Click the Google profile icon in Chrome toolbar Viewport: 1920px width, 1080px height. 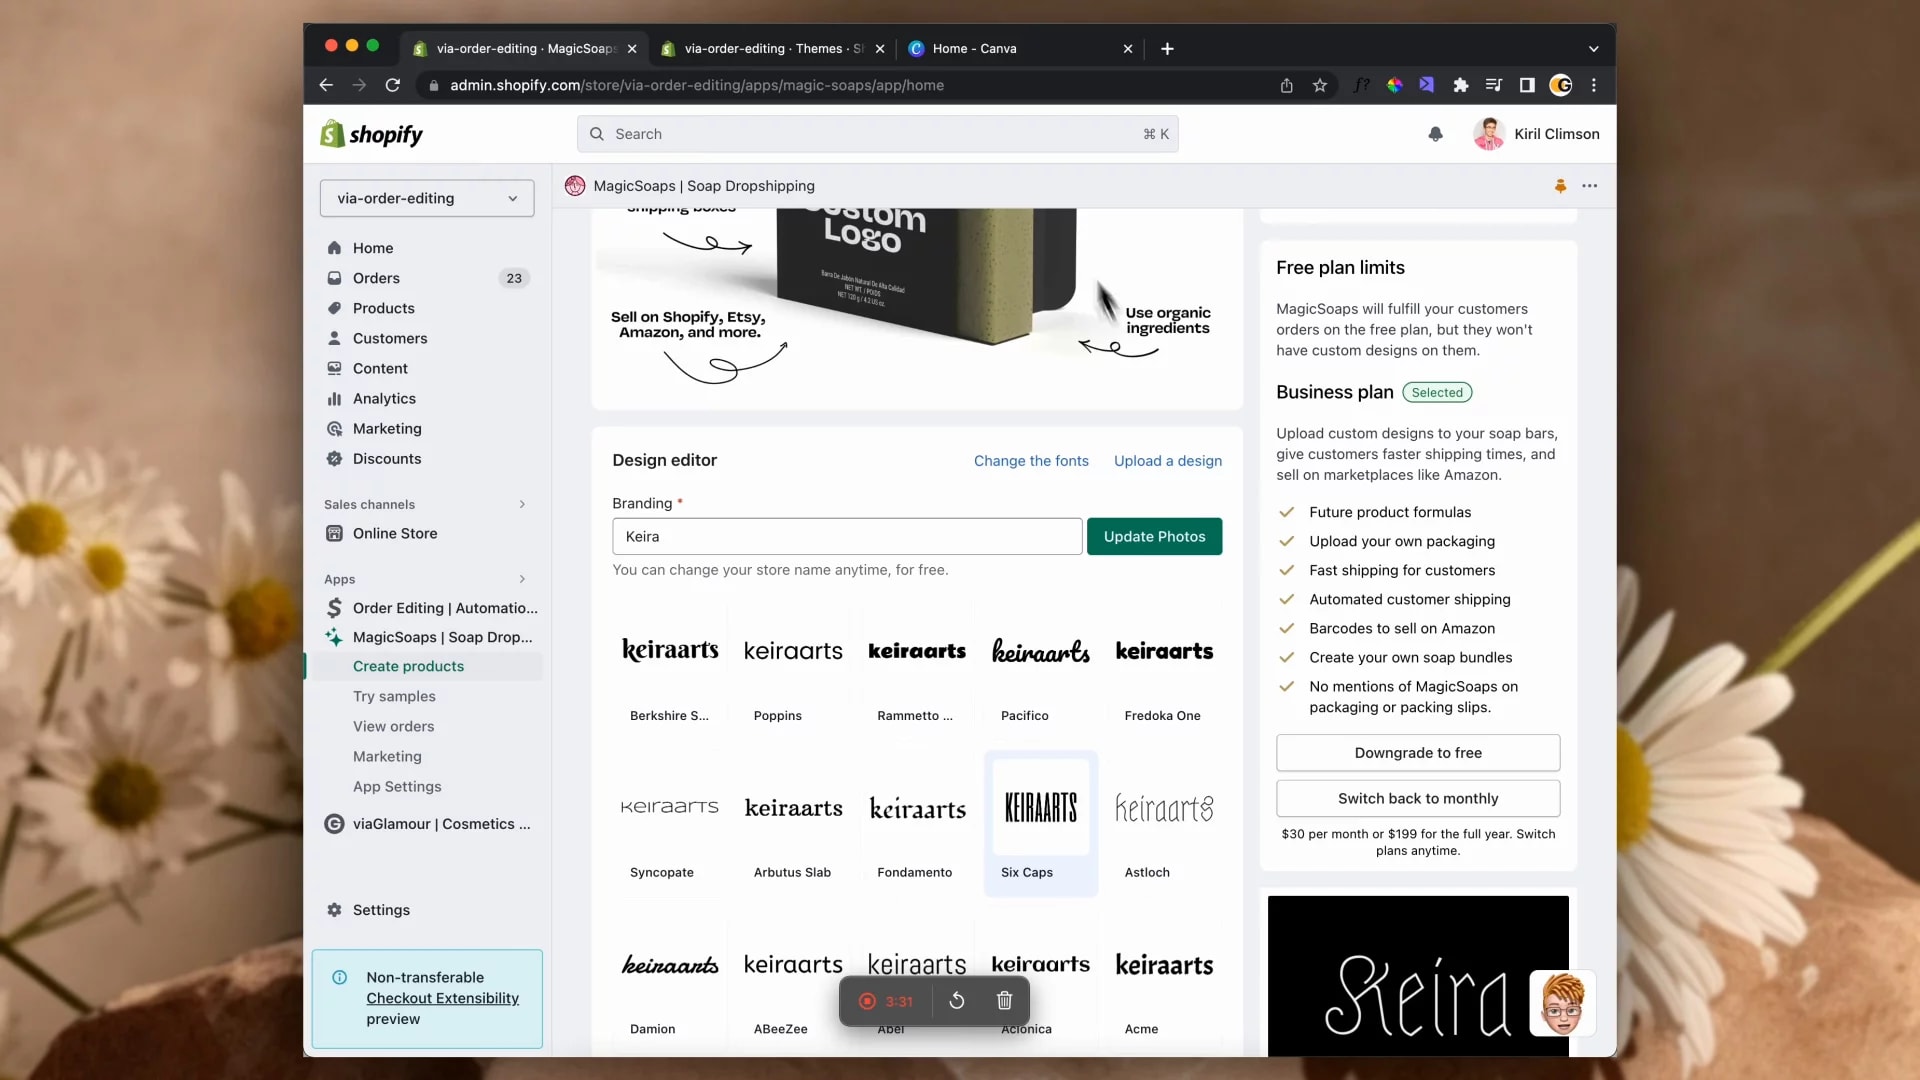click(1560, 85)
